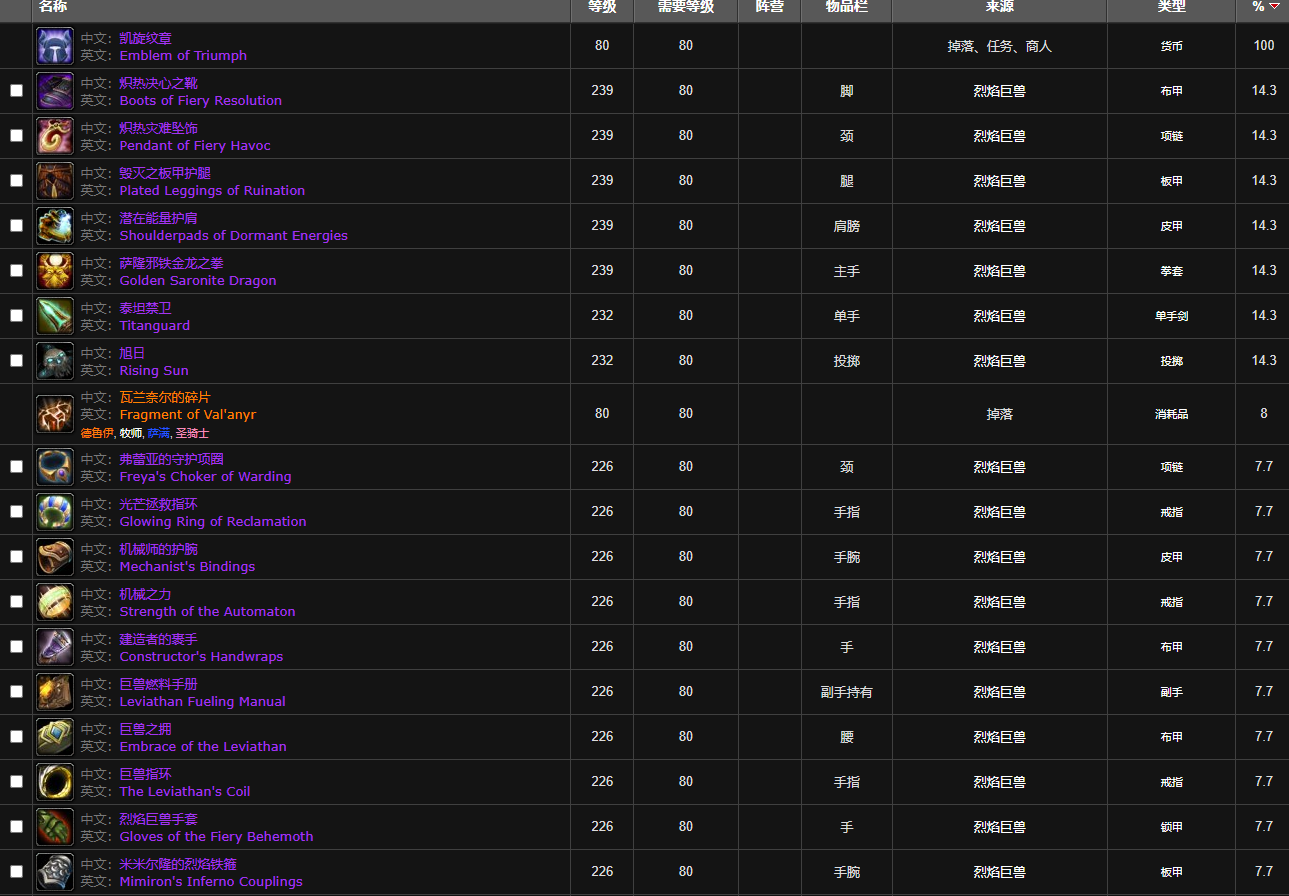Click 消耗品 type in Fragment of Val'anyr row

coord(1171,414)
